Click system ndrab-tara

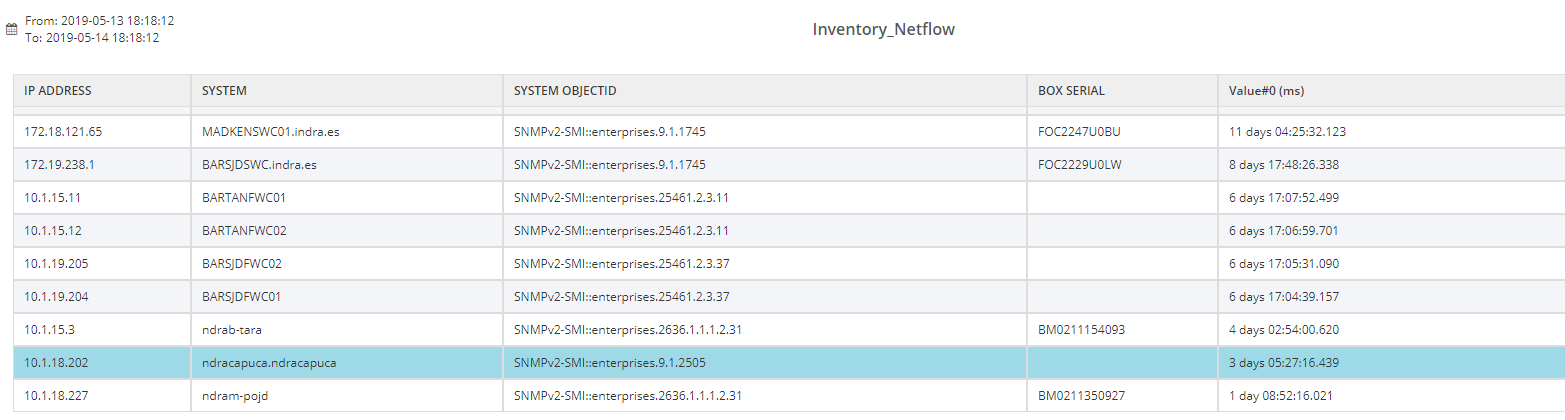tap(232, 329)
